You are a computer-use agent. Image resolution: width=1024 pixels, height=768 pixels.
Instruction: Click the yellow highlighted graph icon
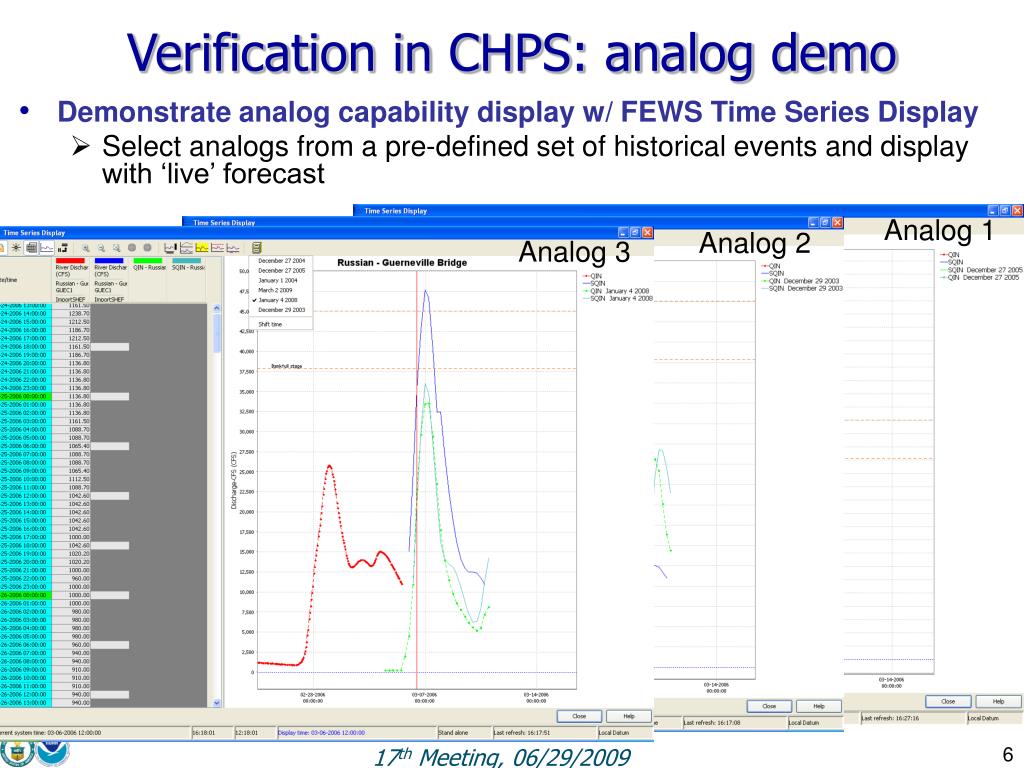[202, 248]
